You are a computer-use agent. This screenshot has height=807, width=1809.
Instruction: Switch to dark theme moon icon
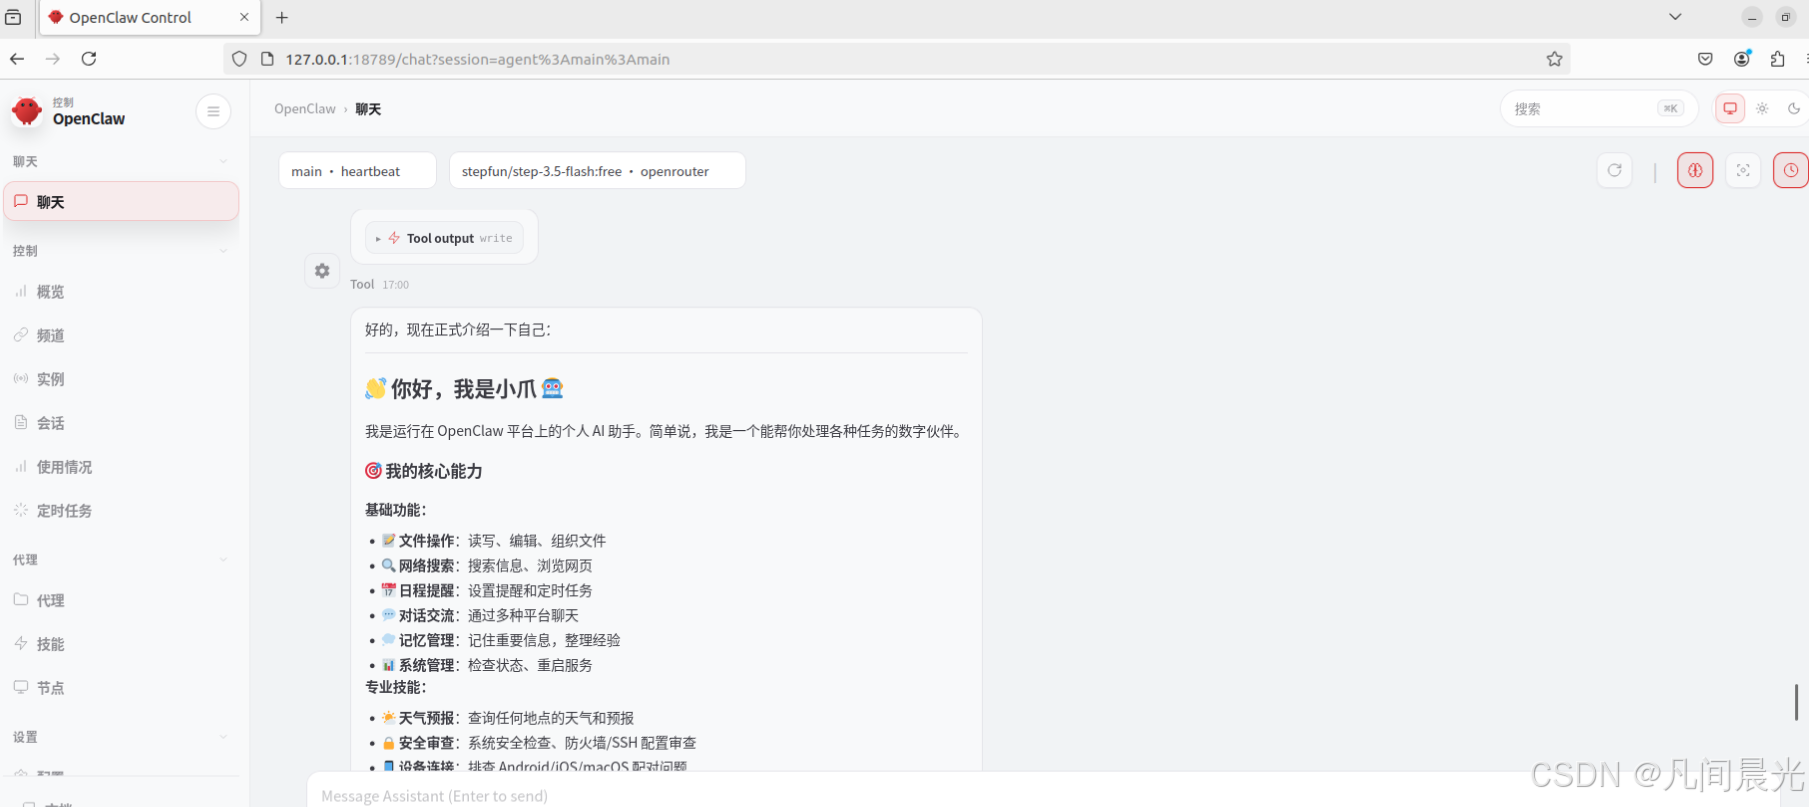click(x=1794, y=109)
